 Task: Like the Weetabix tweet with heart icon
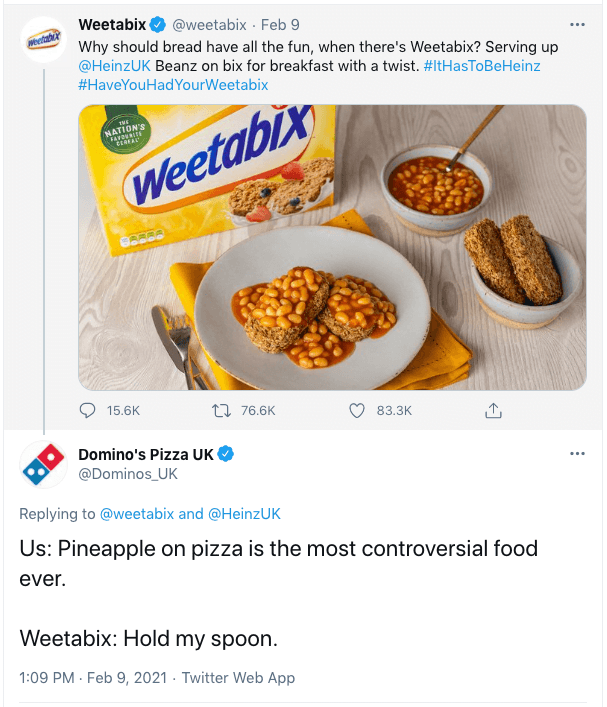point(357,410)
